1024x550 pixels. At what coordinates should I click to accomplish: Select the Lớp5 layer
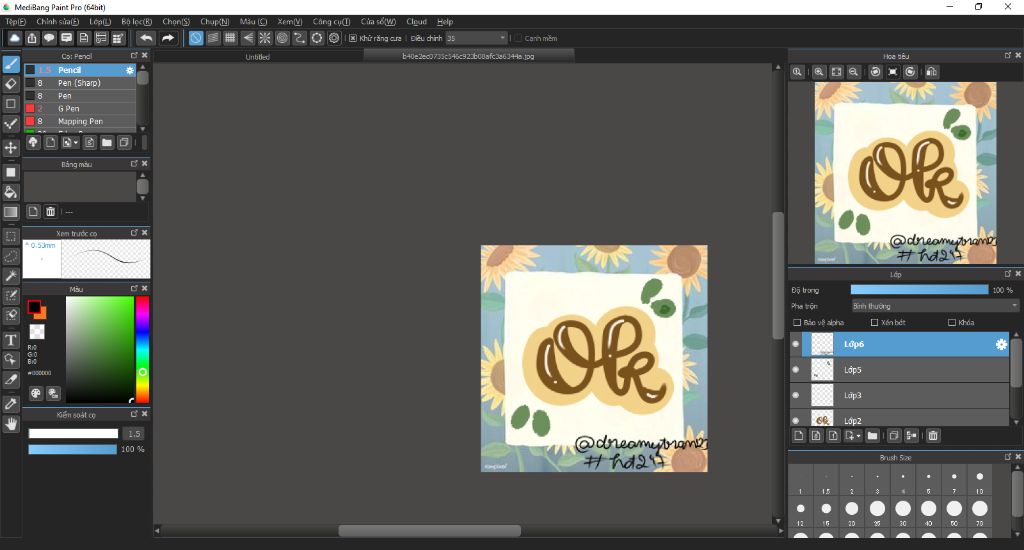pos(899,370)
